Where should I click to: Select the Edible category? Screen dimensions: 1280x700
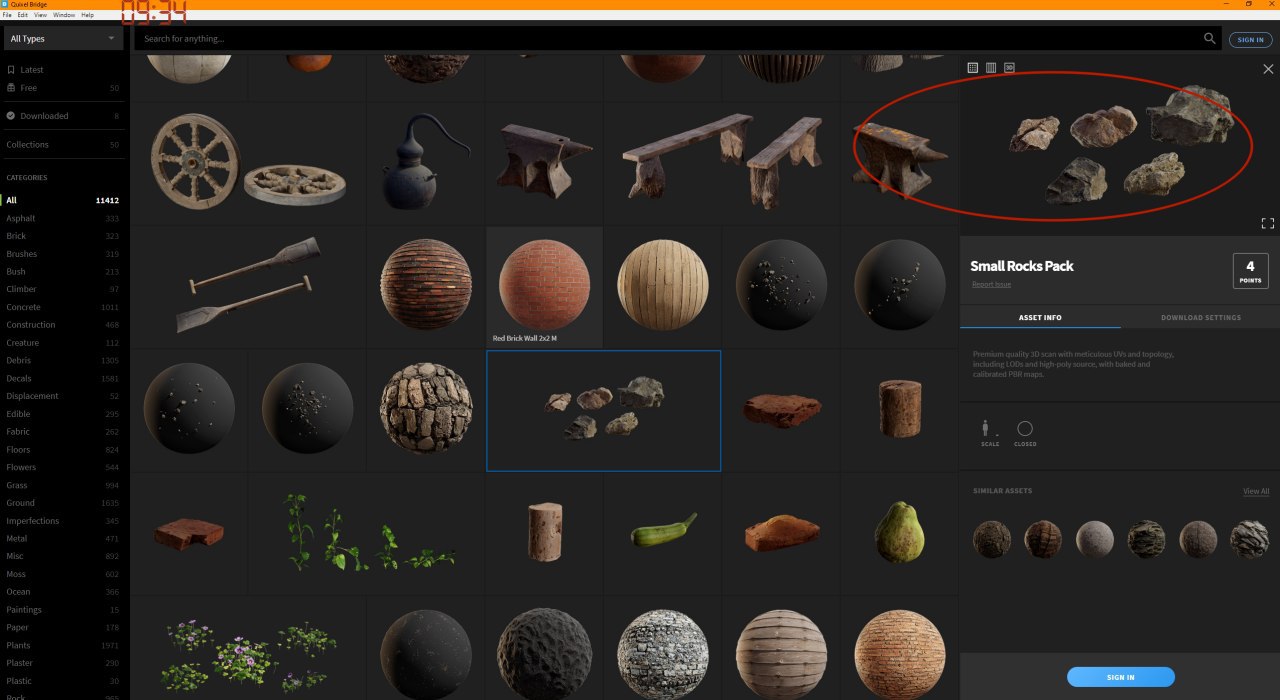pos(63,414)
